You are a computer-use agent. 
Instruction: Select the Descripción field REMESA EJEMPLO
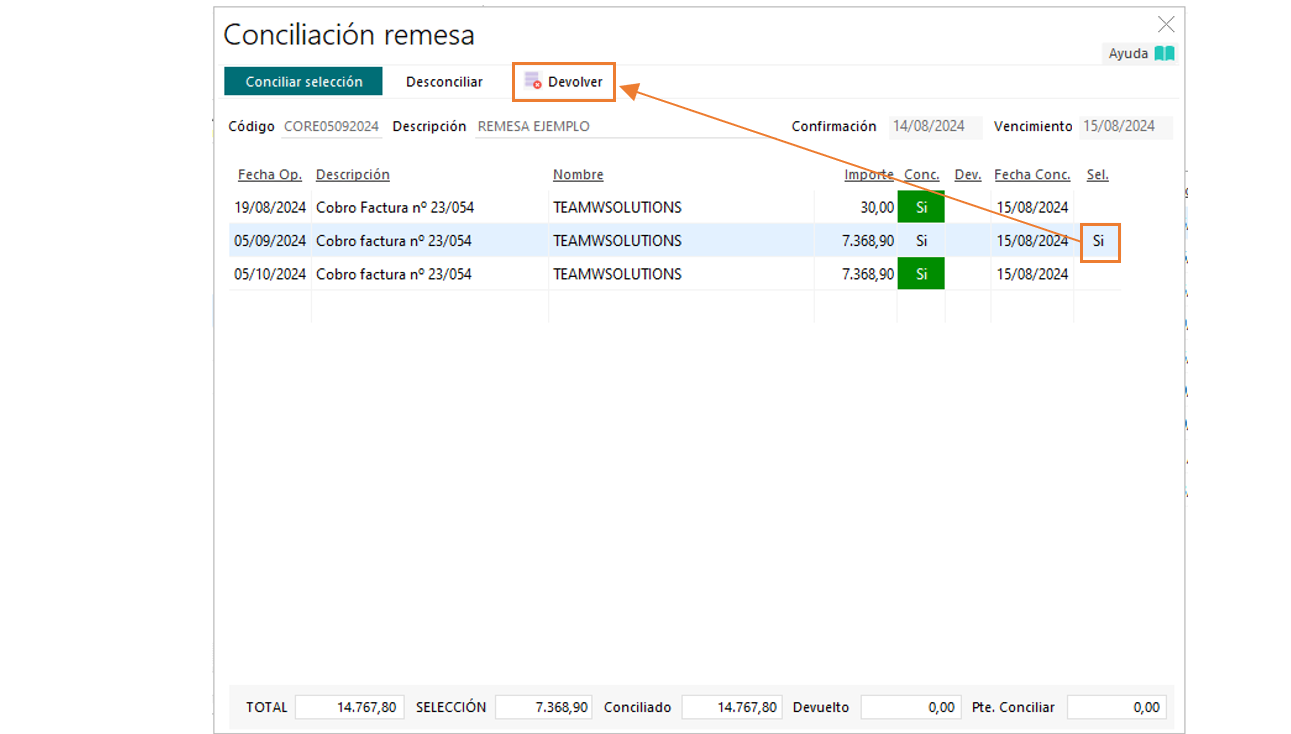(623, 127)
